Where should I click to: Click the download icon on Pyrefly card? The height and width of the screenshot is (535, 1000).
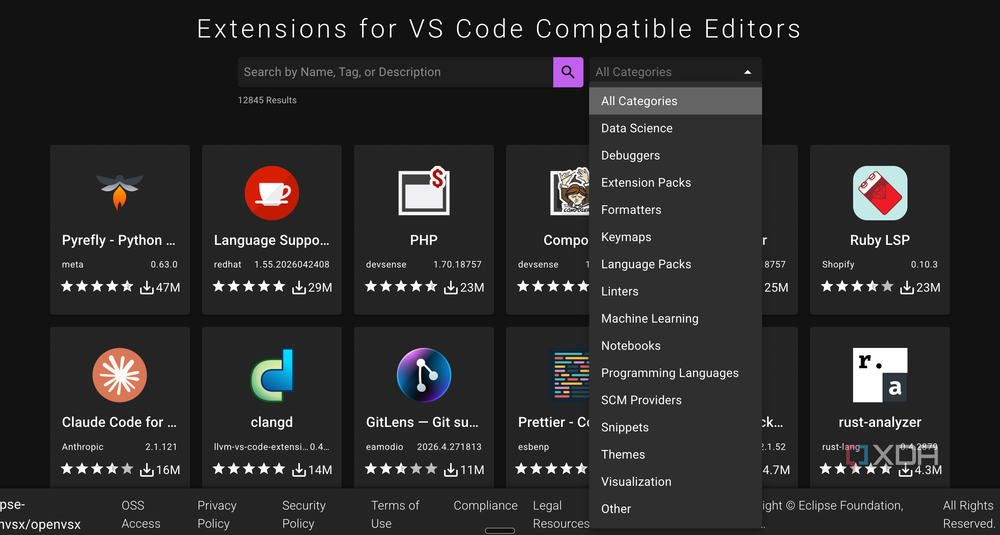147,288
